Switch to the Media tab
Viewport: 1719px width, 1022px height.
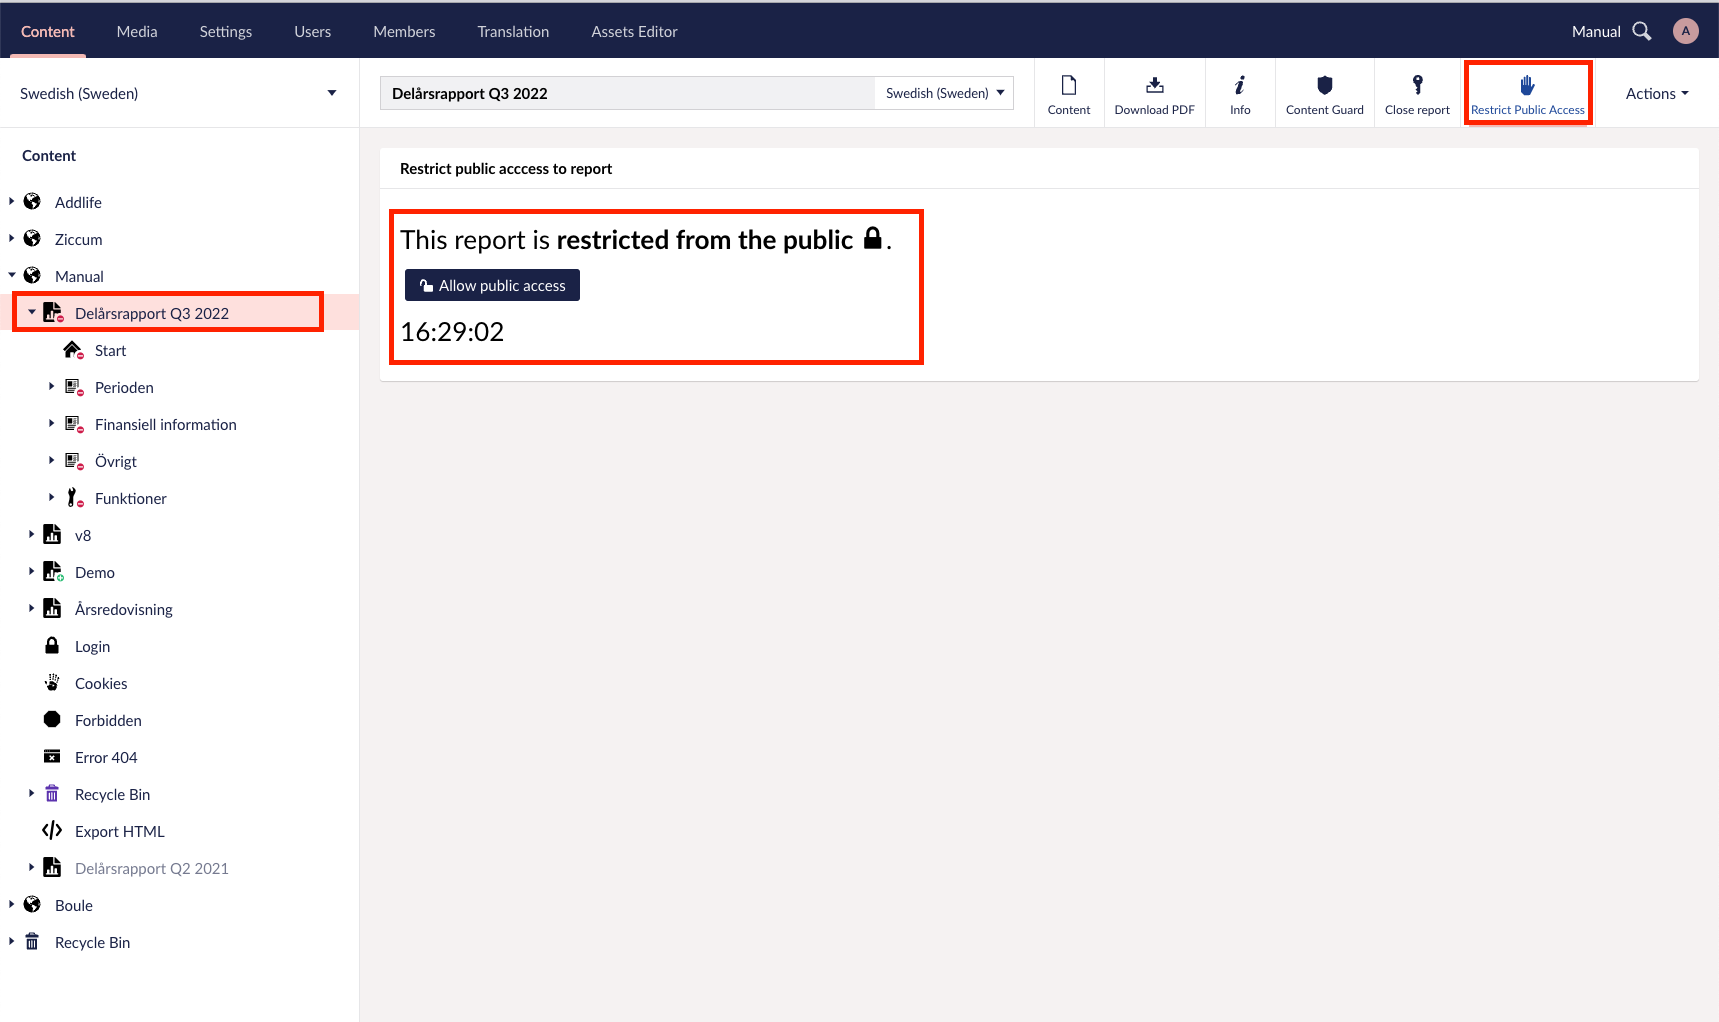point(137,32)
